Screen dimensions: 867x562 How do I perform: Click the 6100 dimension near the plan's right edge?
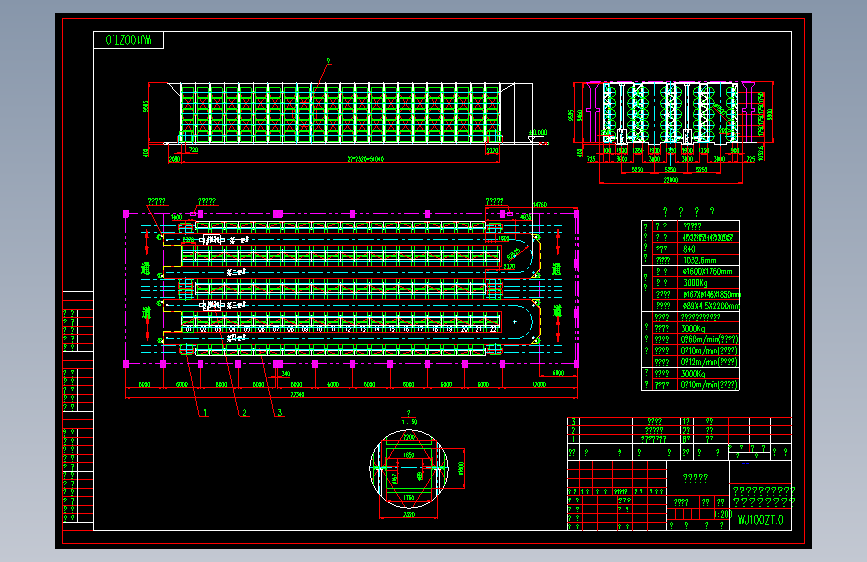click(x=558, y=373)
